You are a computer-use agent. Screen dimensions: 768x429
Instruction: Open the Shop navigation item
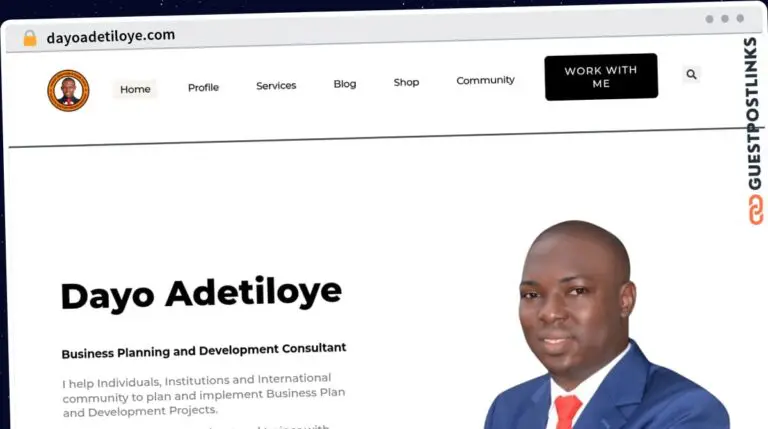[407, 82]
